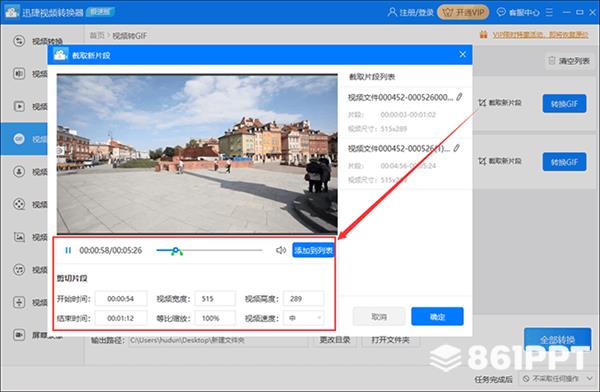
Task: Open the hamburger menu in title bar
Action: (x=549, y=12)
